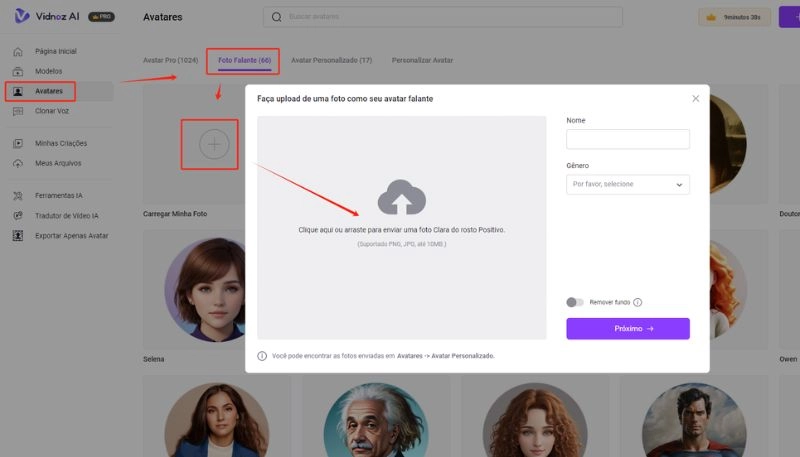Click the Modelos icon in the sidebar
The height and width of the screenshot is (457, 800).
(x=18, y=71)
